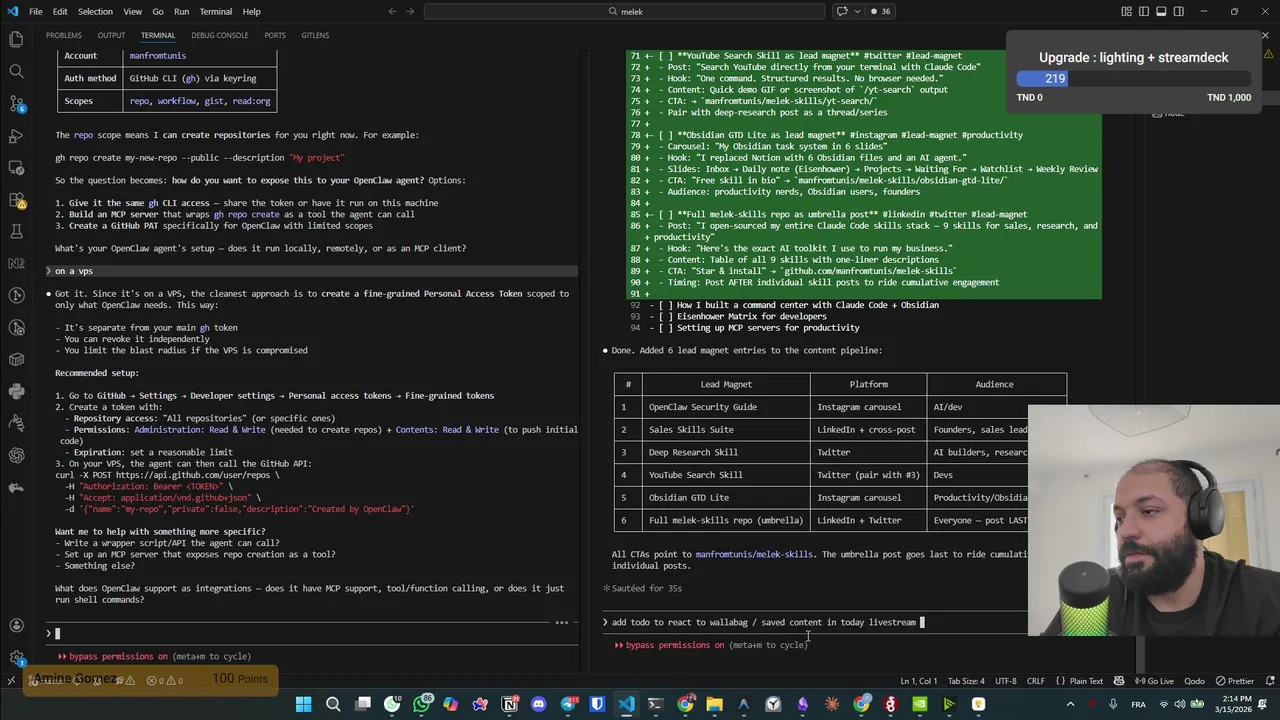Open the Copilot chat icon in title bar
1280x720 pixels.
[841, 11]
